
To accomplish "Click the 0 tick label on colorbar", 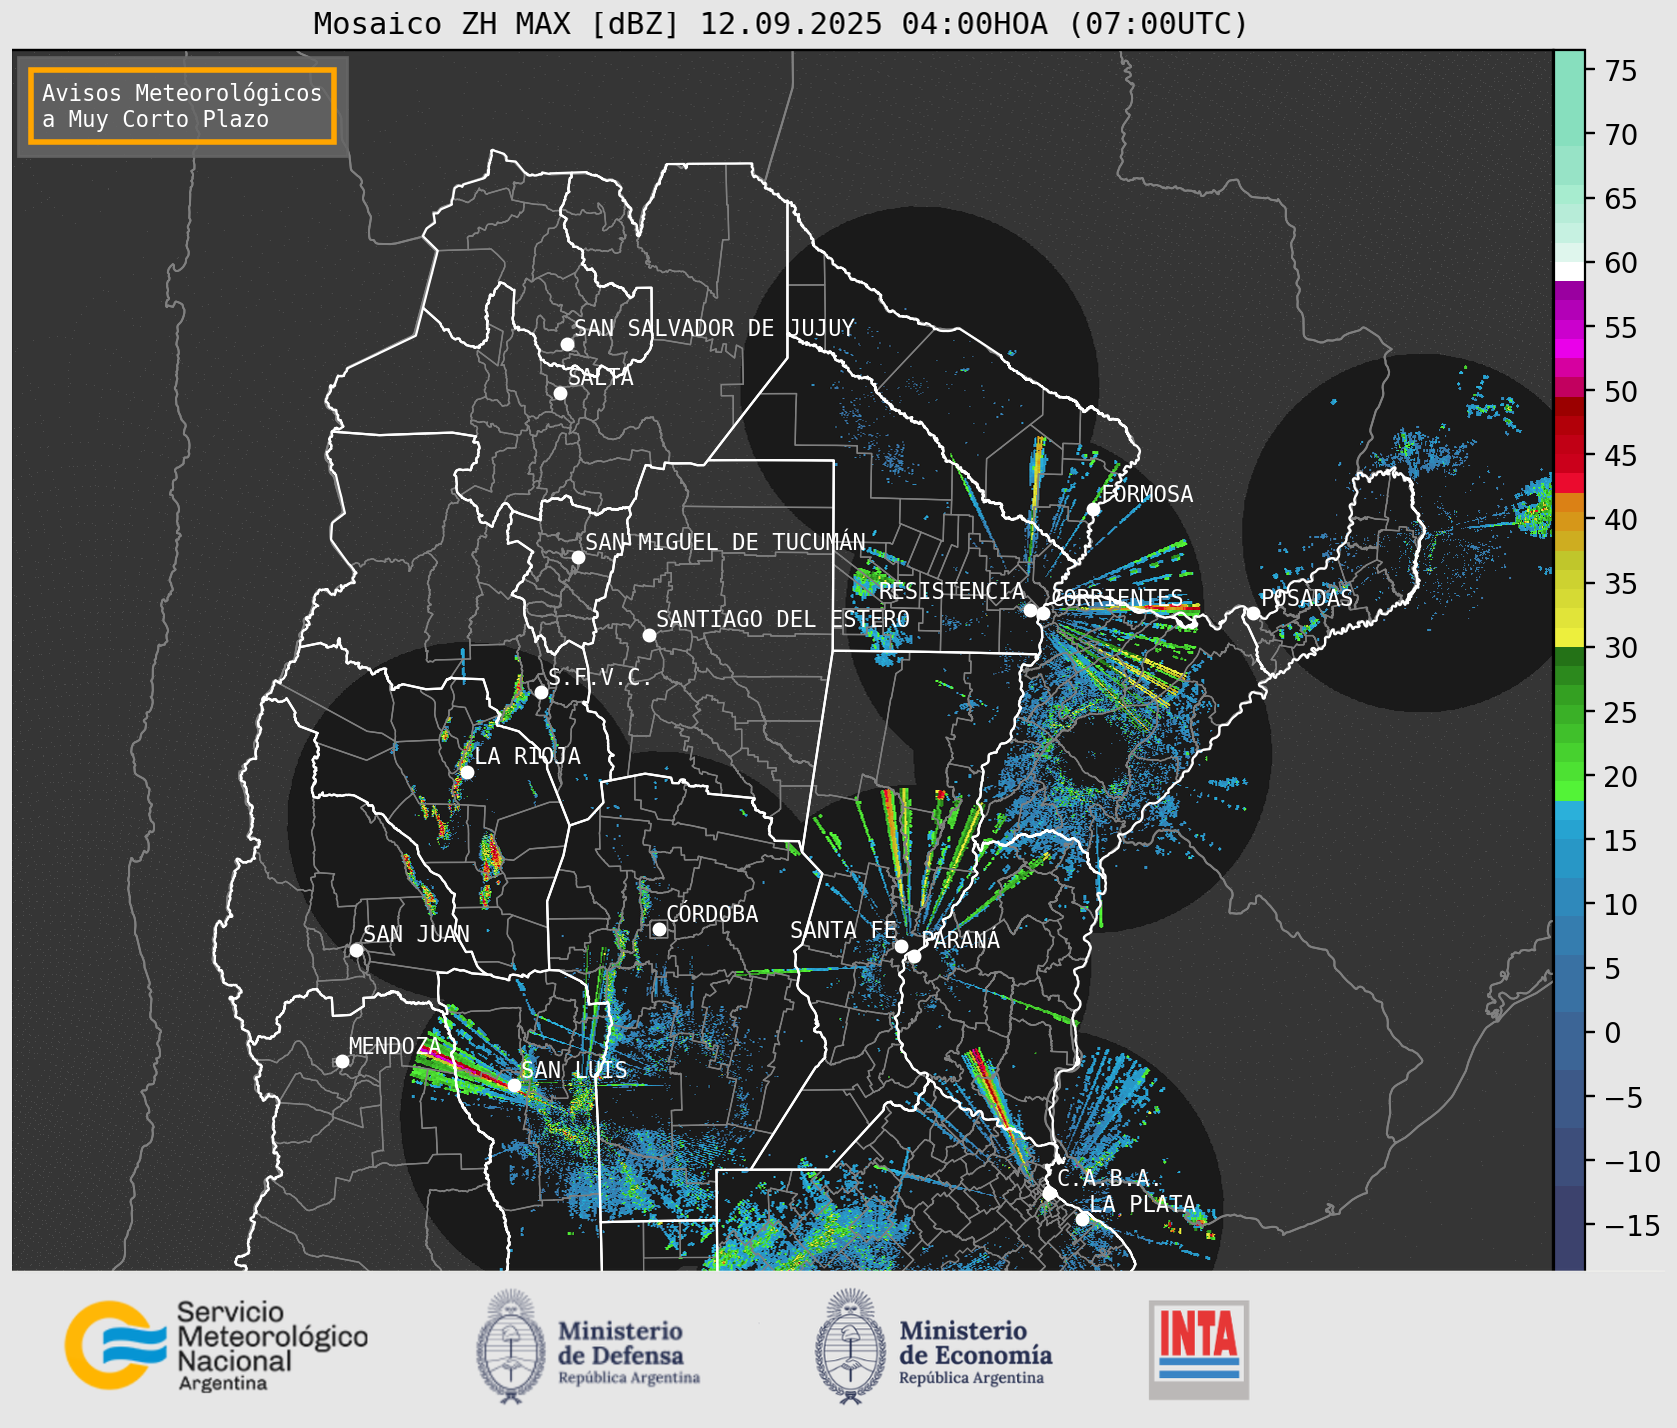I will click(x=1613, y=1033).
